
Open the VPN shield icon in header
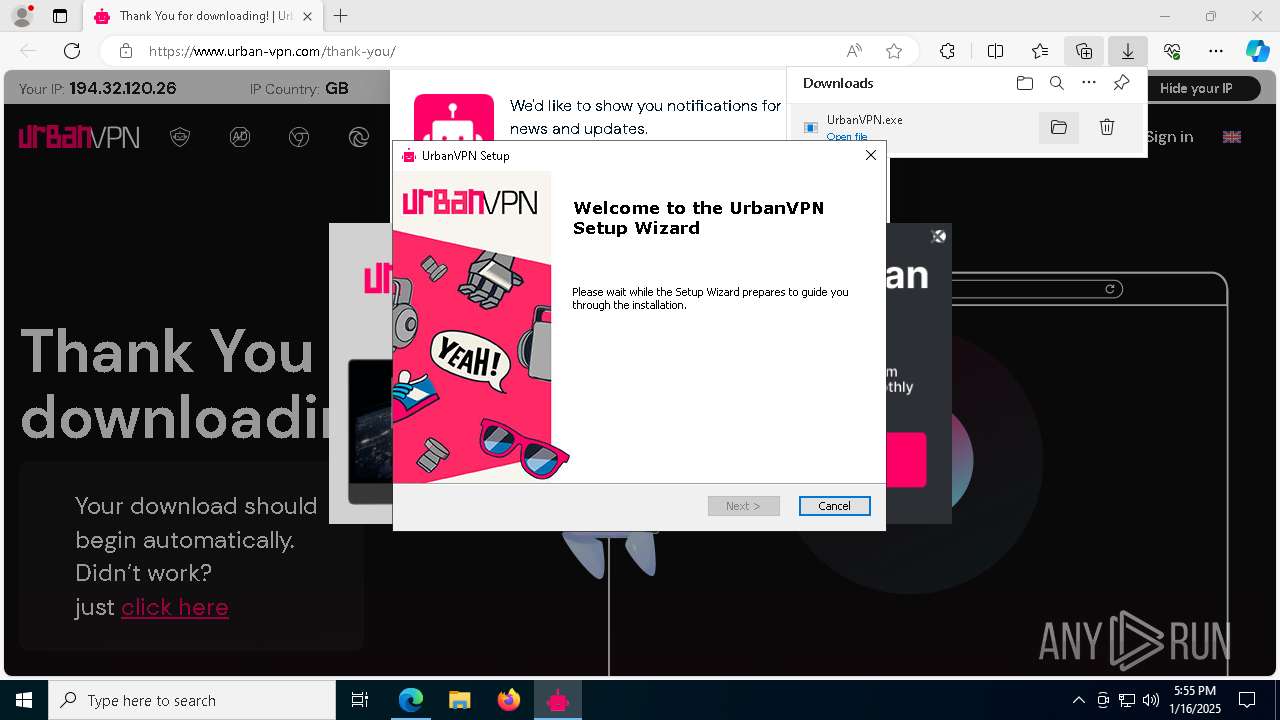click(x=180, y=137)
